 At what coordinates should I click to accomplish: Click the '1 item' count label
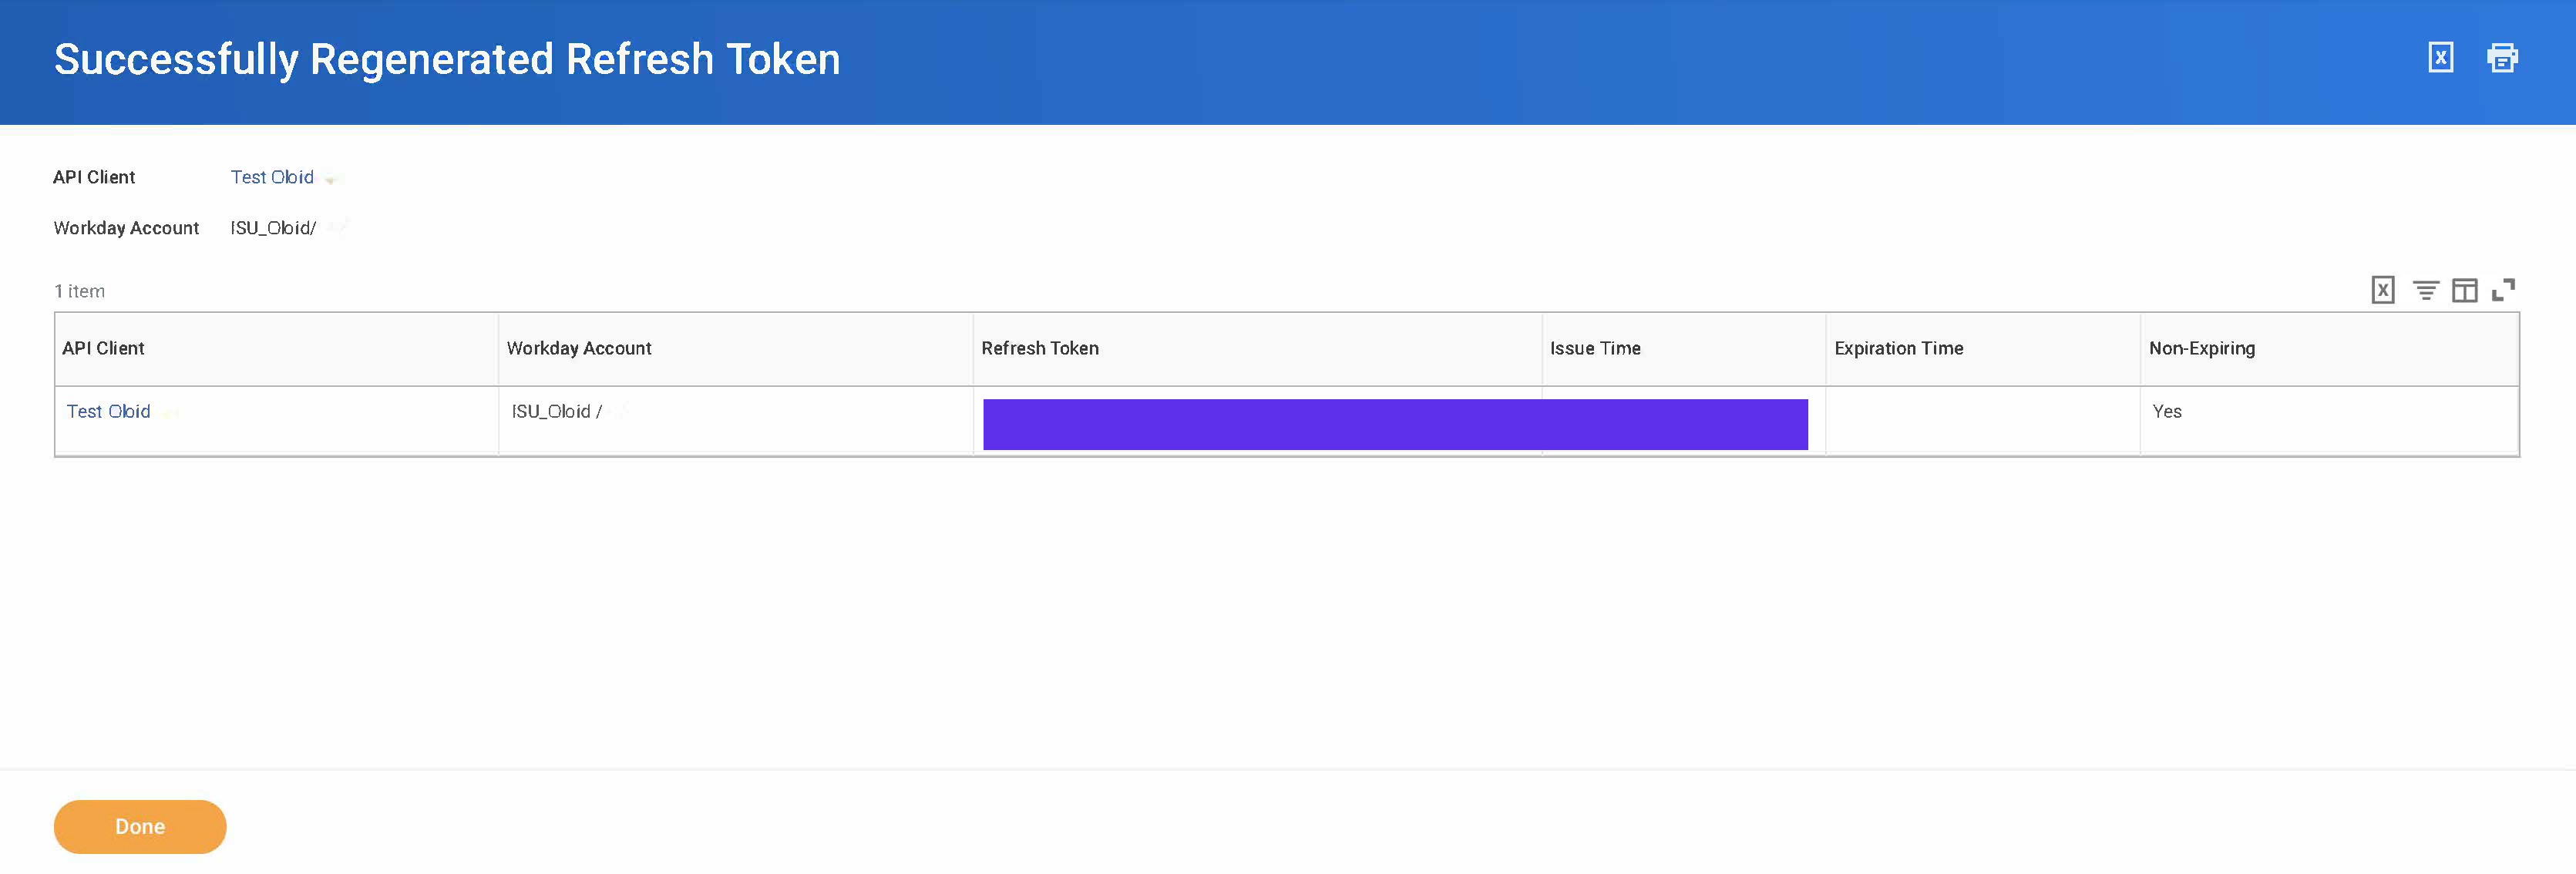pos(79,291)
